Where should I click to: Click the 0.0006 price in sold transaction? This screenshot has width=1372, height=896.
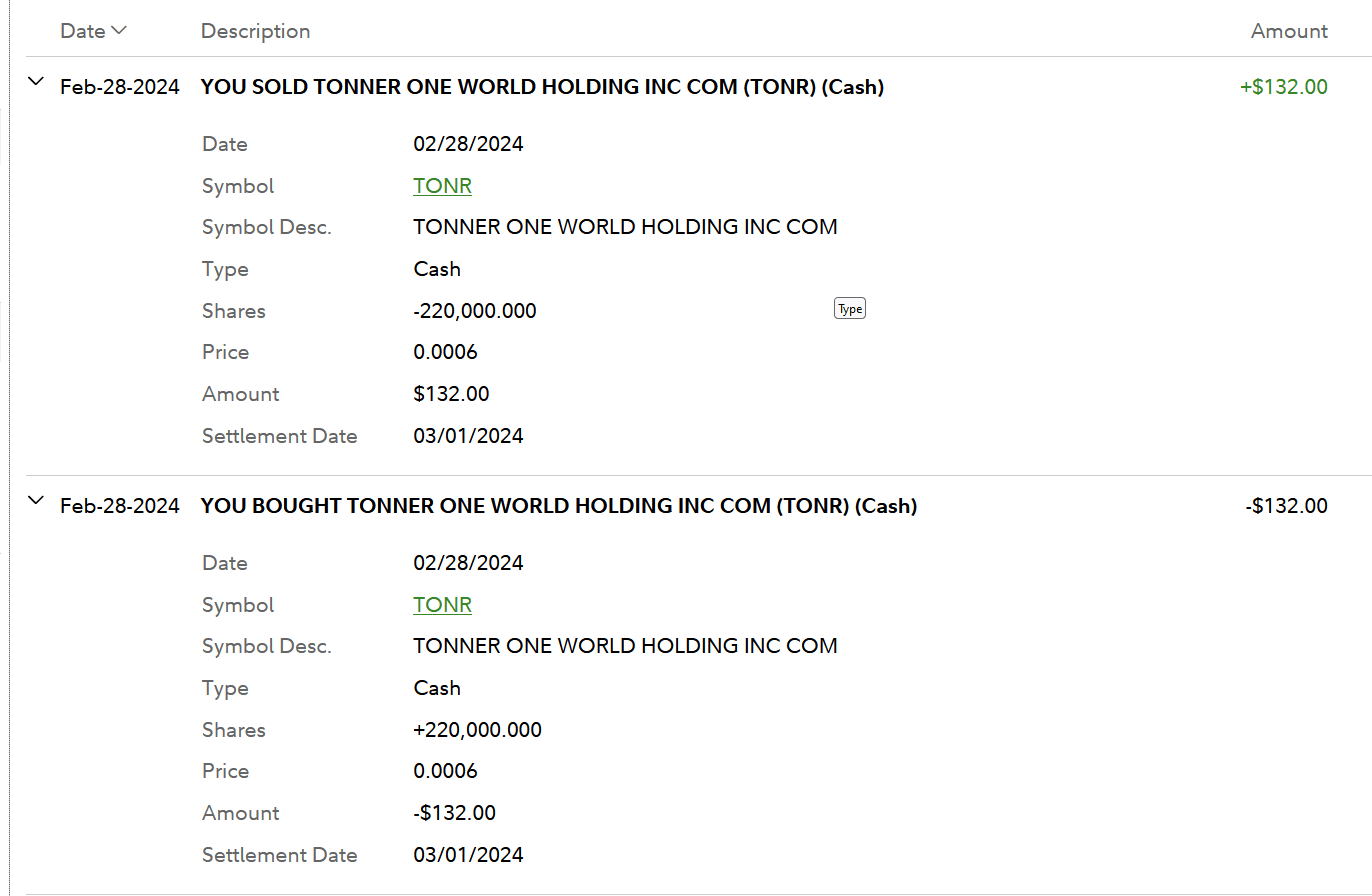(445, 352)
